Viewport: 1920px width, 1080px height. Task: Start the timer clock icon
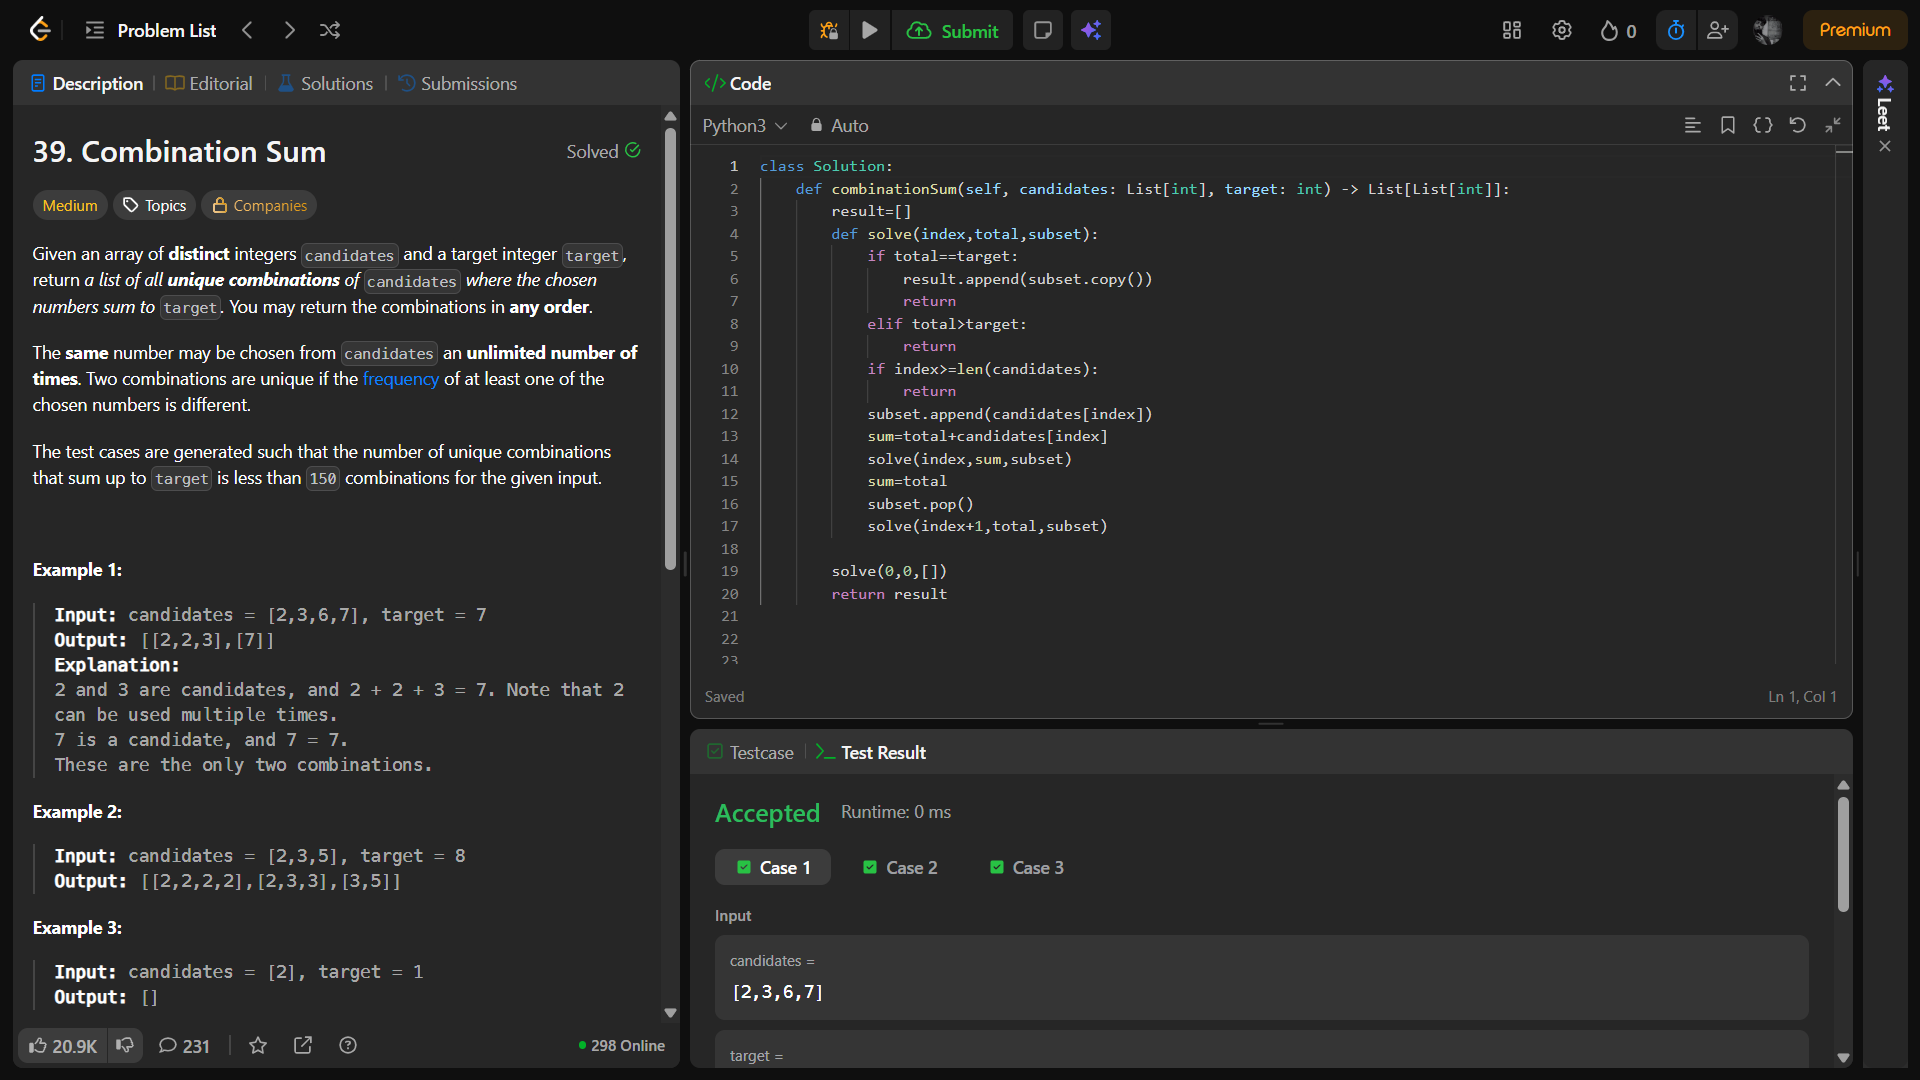pos(1676,30)
